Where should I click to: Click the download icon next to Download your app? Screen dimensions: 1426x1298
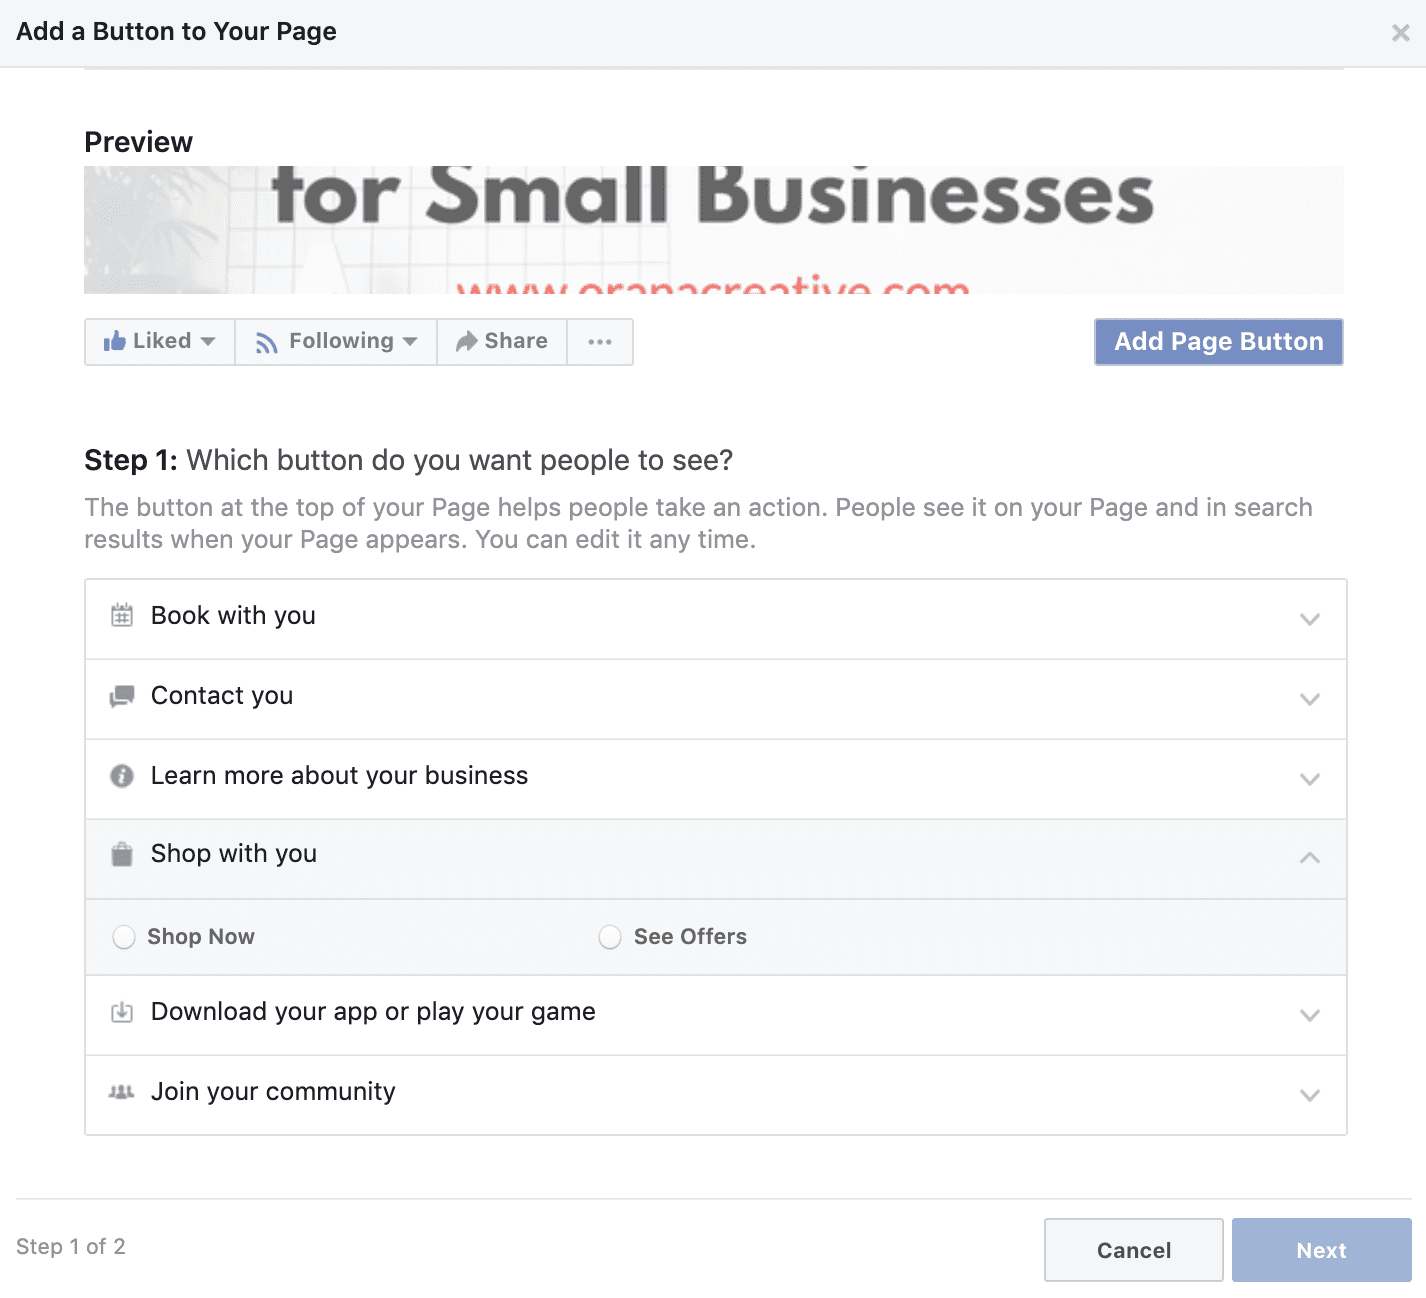click(x=121, y=1012)
